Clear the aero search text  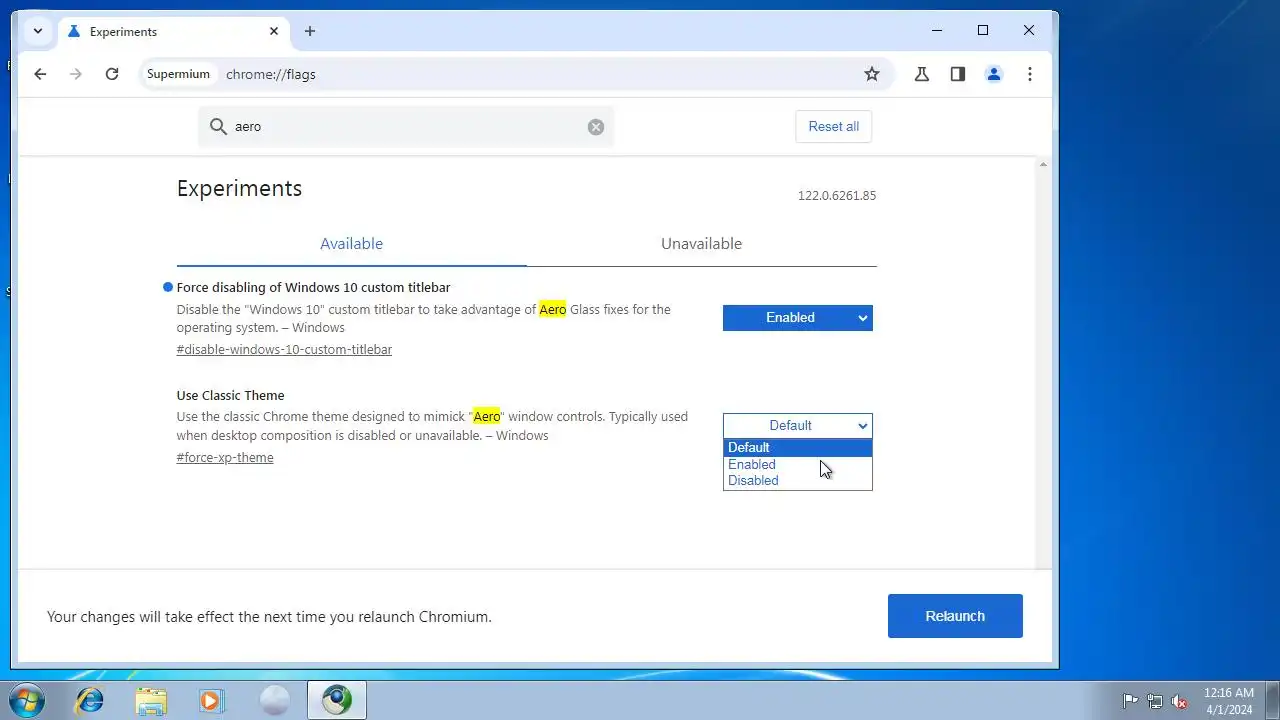tap(596, 127)
